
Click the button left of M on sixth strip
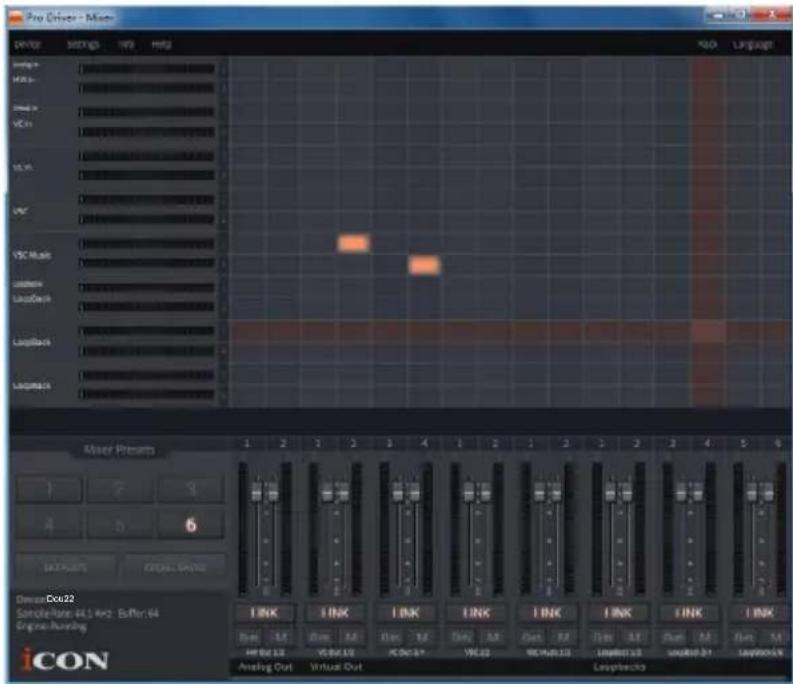click(603, 636)
